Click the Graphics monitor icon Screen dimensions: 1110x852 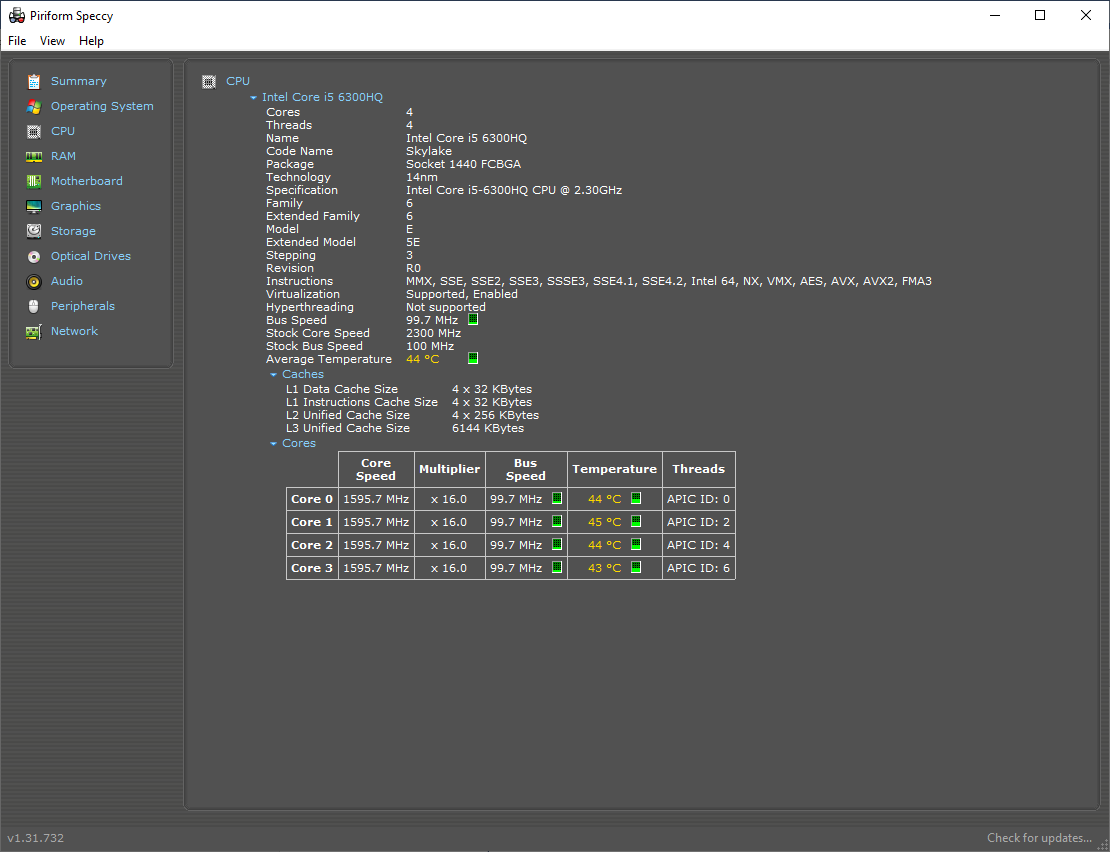click(34, 206)
